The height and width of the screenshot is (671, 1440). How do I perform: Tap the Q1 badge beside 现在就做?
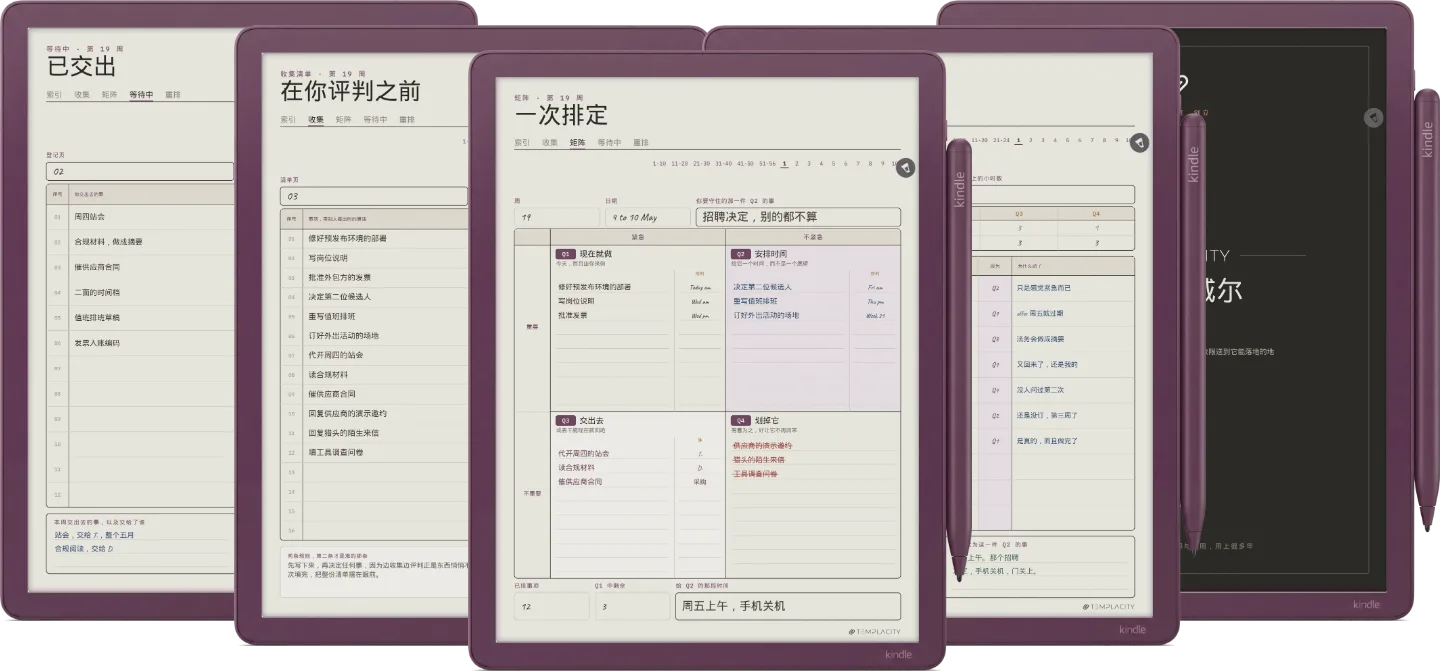coord(566,254)
